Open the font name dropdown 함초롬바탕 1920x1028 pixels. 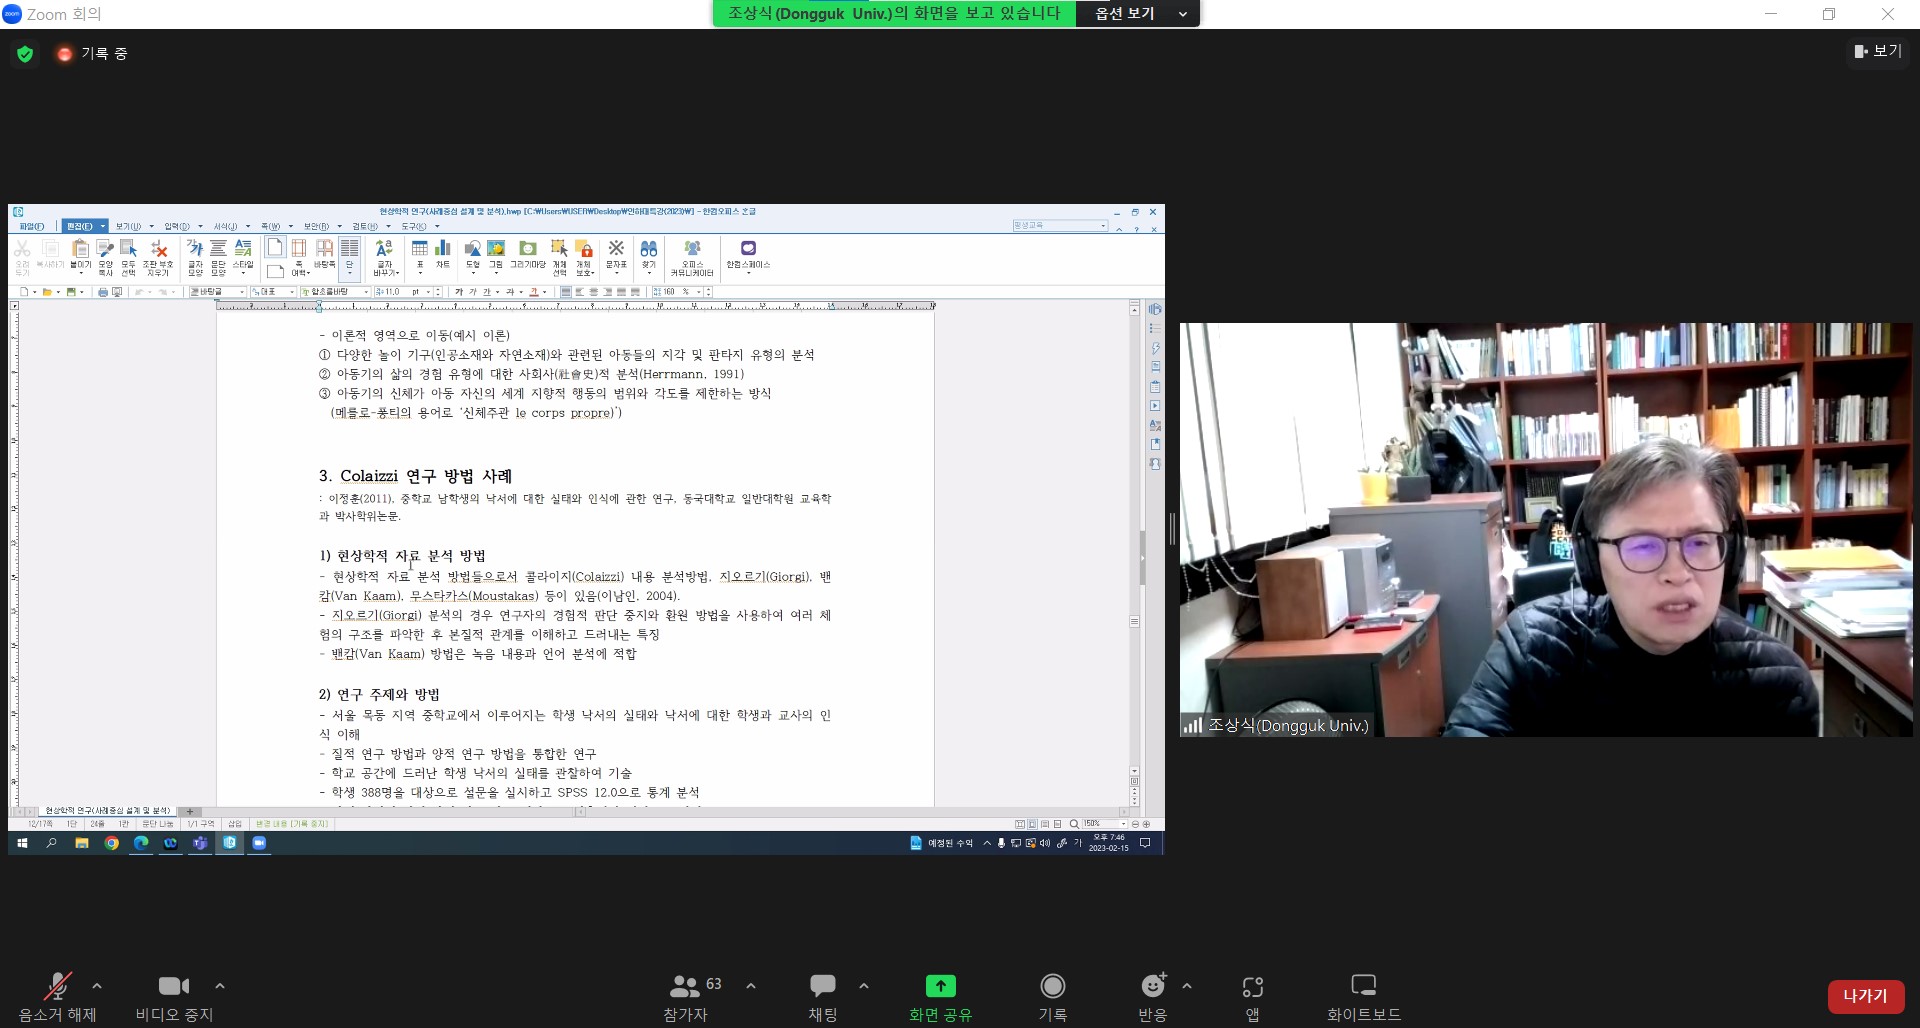[335, 292]
